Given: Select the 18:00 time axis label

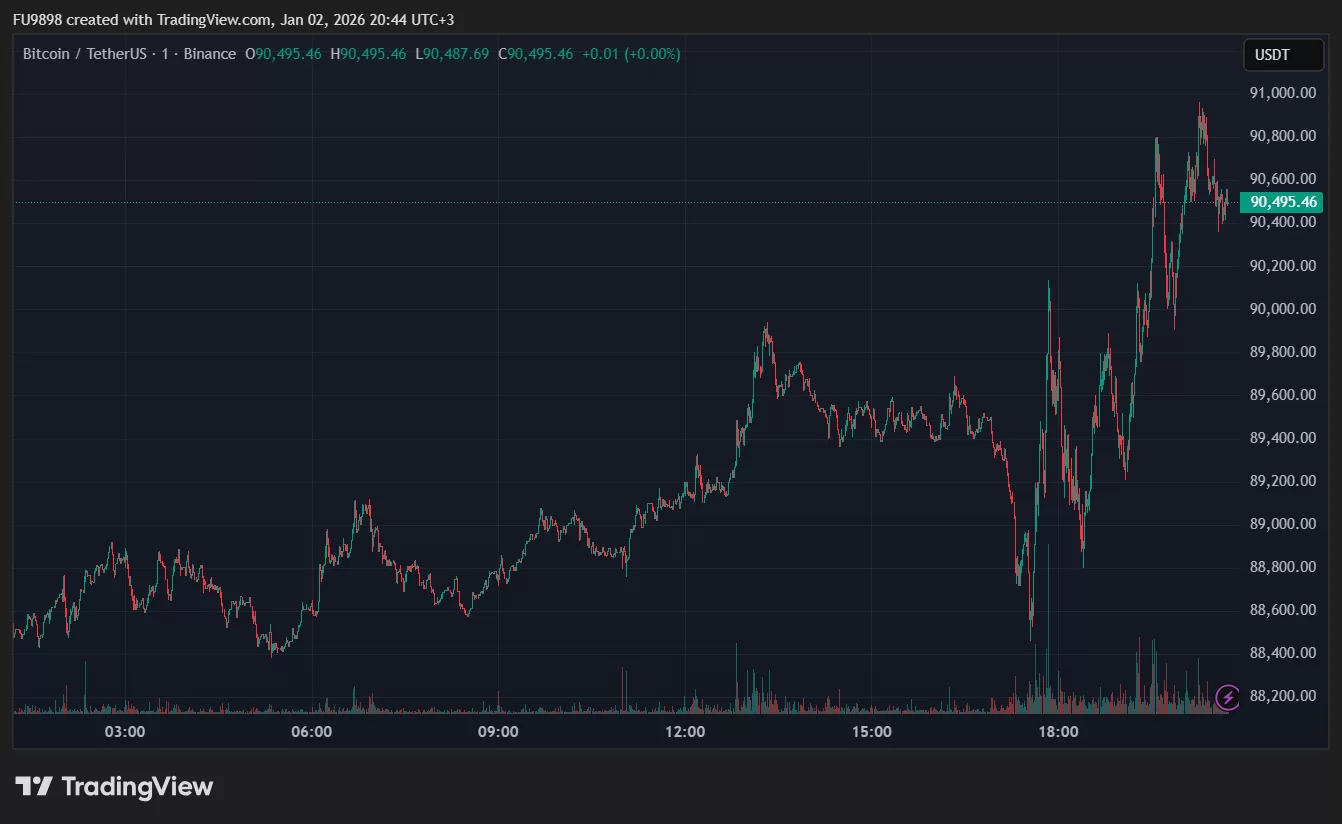Looking at the screenshot, I should click(1058, 732).
